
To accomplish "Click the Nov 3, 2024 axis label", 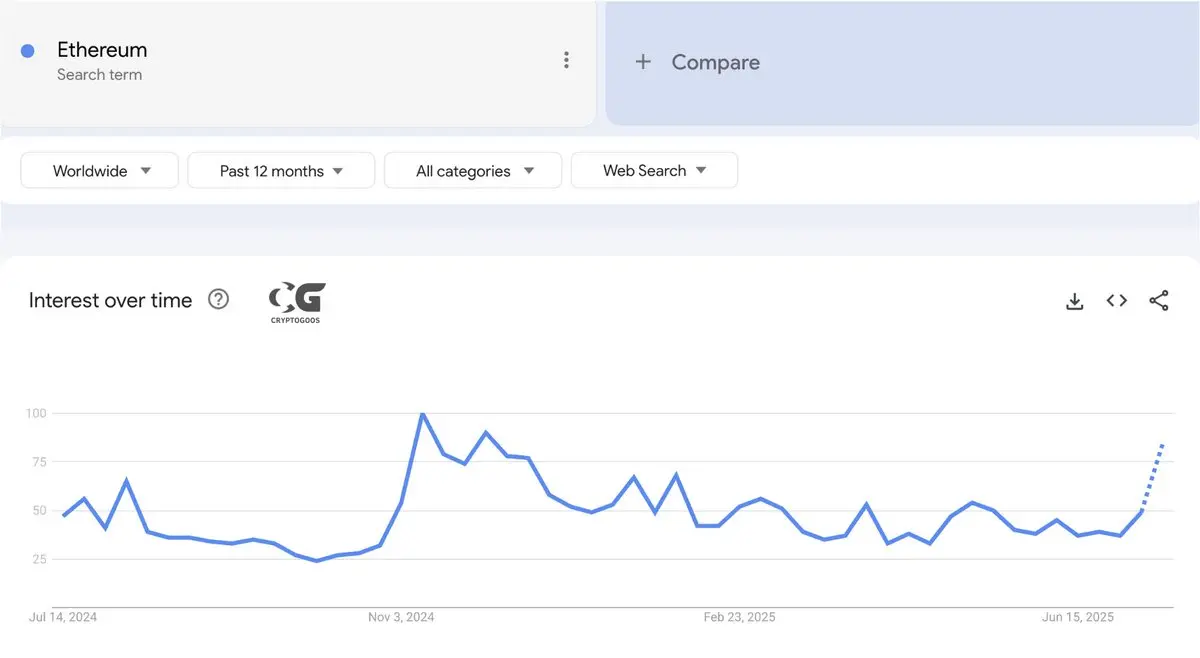I will point(401,617).
